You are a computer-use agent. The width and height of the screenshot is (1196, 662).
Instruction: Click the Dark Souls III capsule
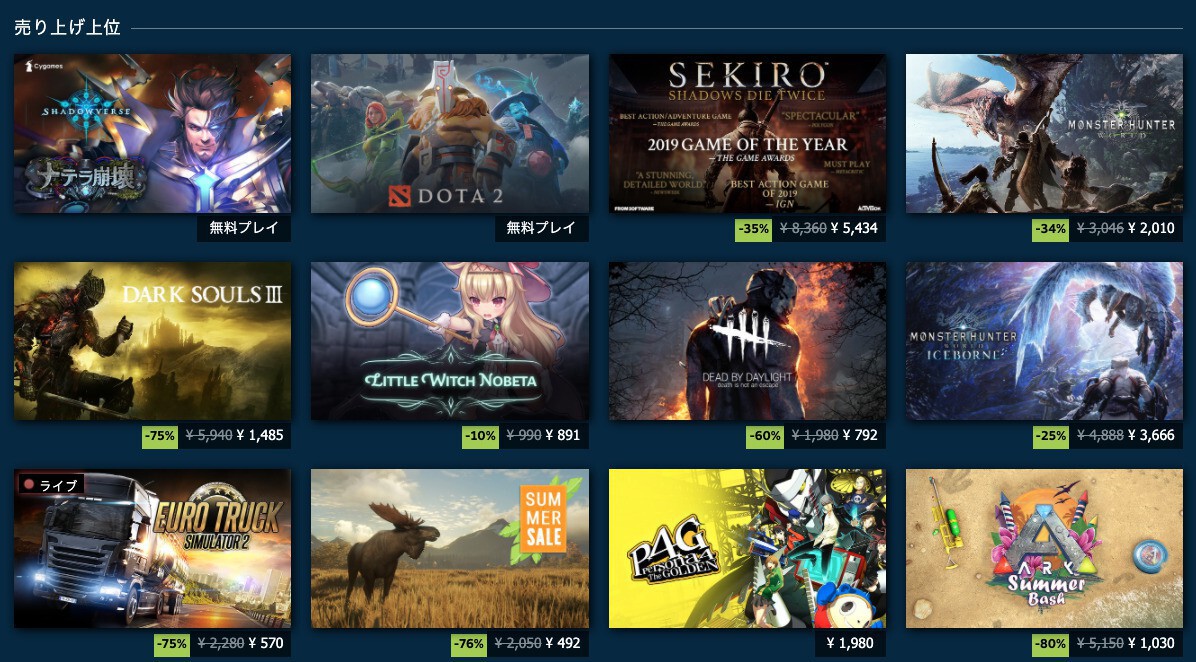(x=153, y=341)
